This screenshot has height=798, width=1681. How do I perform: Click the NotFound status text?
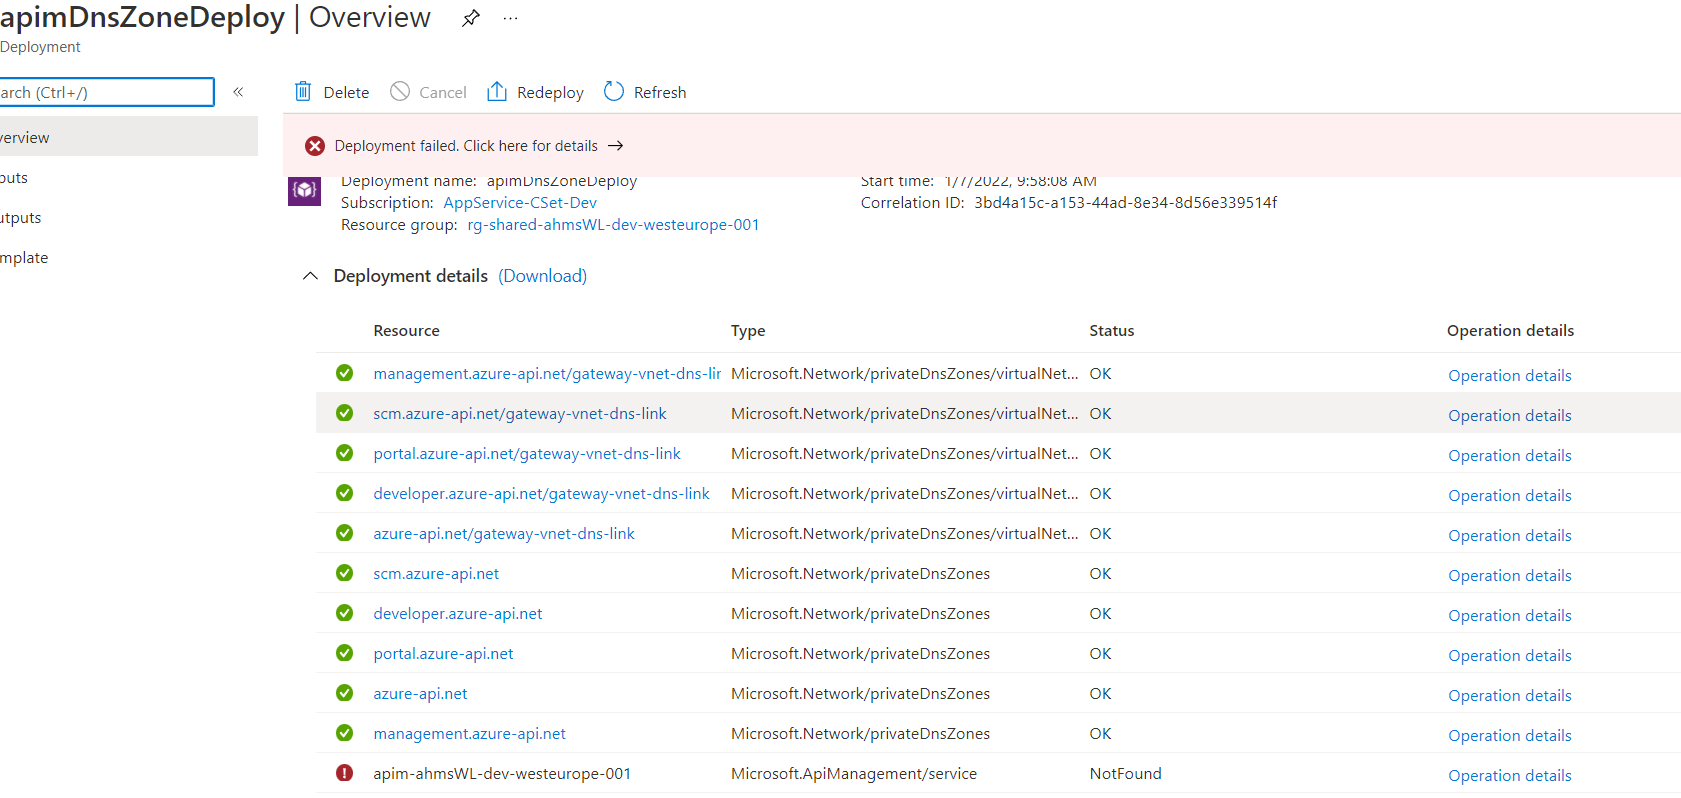[1126, 773]
